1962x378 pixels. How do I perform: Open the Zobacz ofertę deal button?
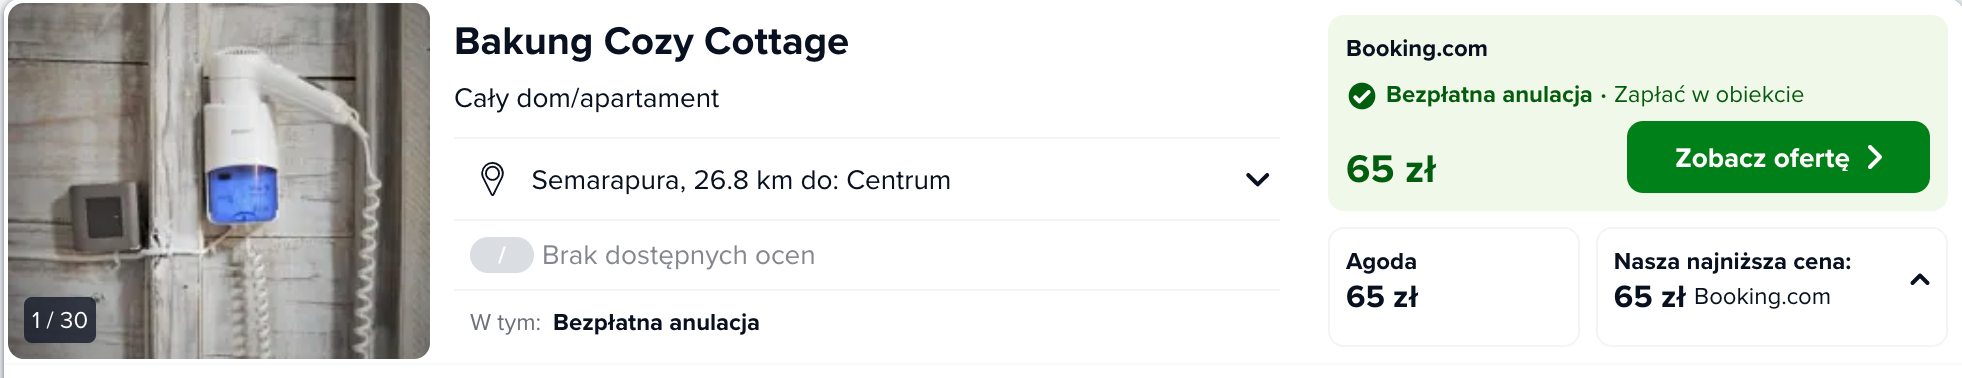[1778, 157]
